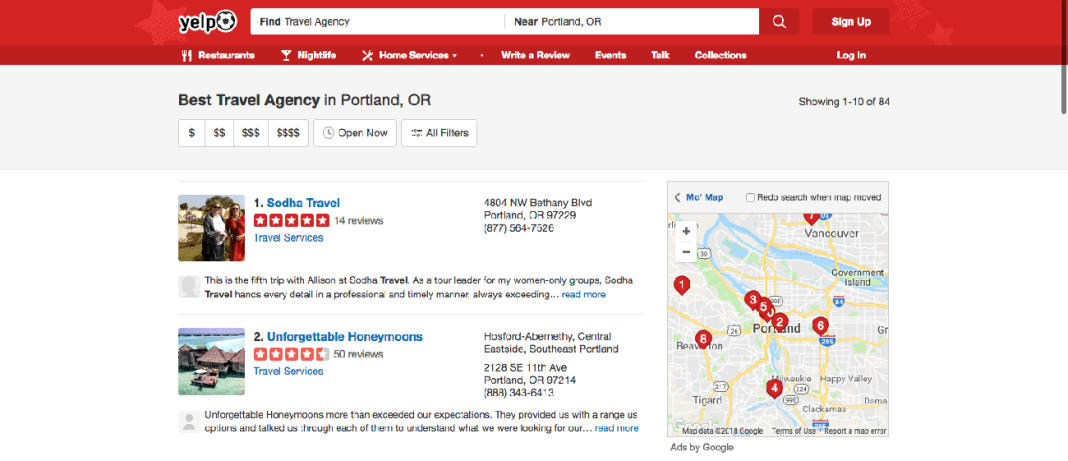Click the Sign Up button
This screenshot has width=1068, height=461.
click(x=851, y=22)
